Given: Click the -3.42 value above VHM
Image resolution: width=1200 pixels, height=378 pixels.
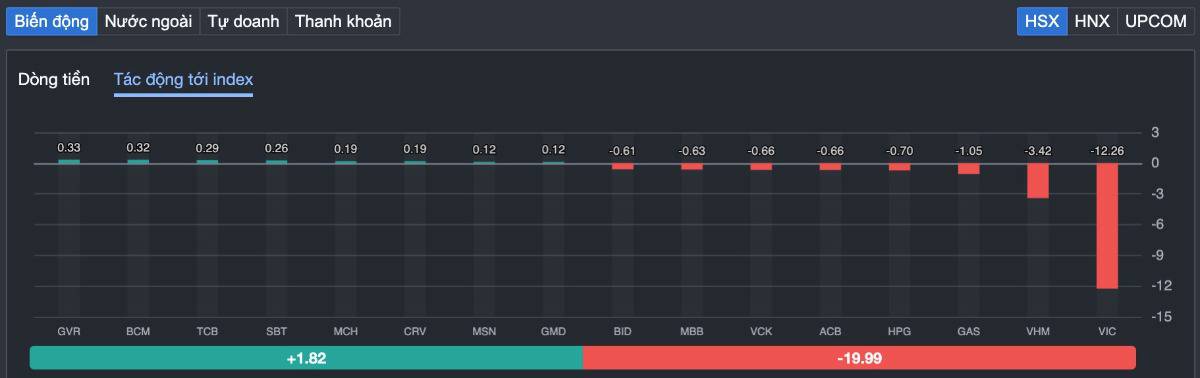Looking at the screenshot, I should [1037, 151].
